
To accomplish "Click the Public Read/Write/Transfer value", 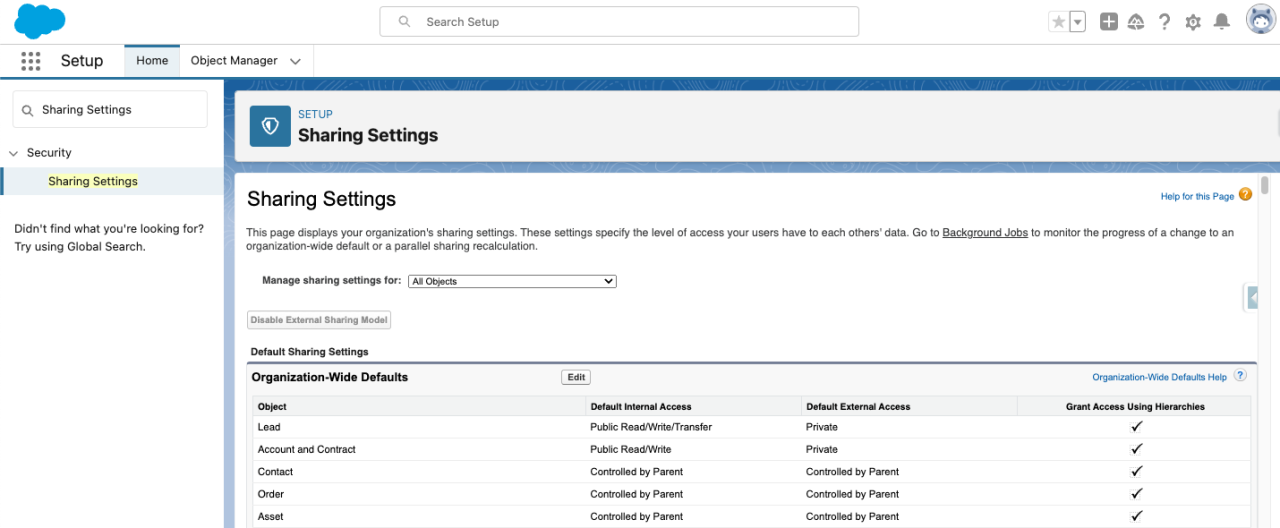I will tap(651, 427).
